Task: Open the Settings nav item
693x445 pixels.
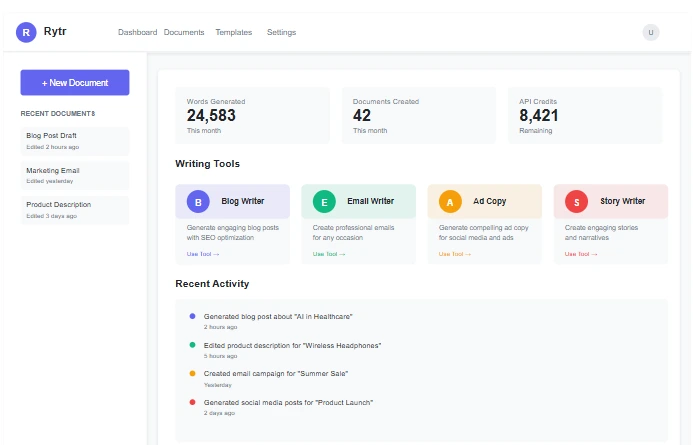Action: [x=282, y=32]
